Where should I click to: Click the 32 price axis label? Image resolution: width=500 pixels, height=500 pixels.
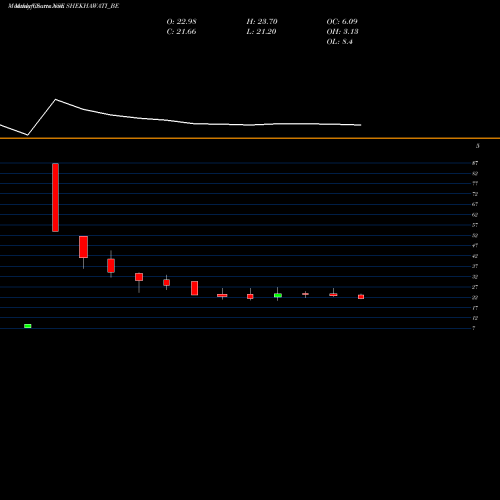click(475, 277)
